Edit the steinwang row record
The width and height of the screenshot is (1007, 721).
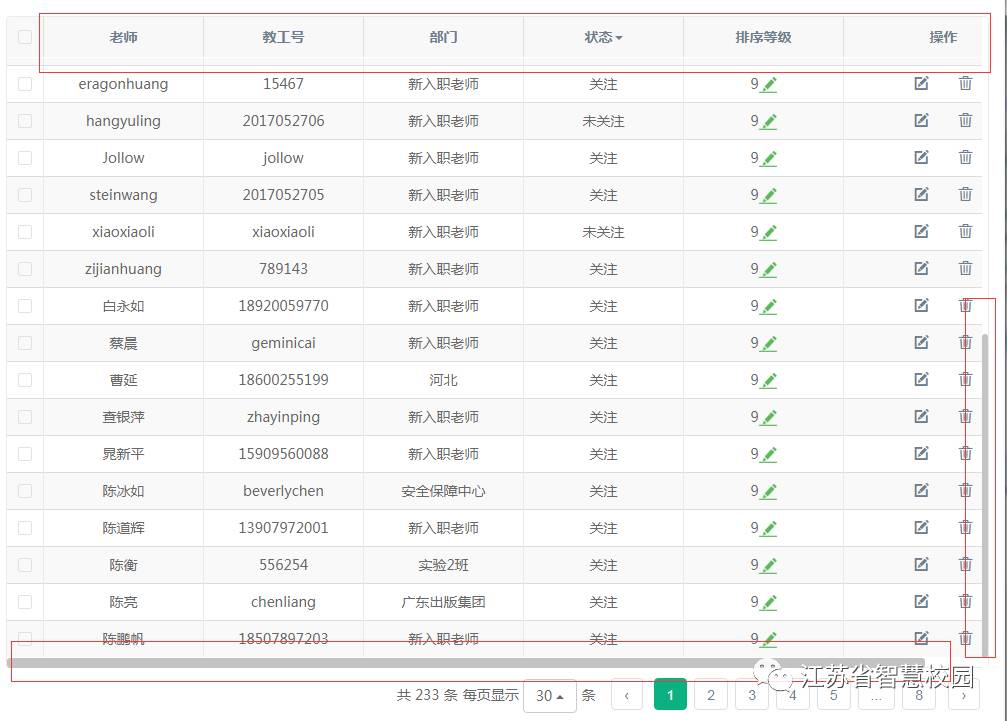[921, 195]
